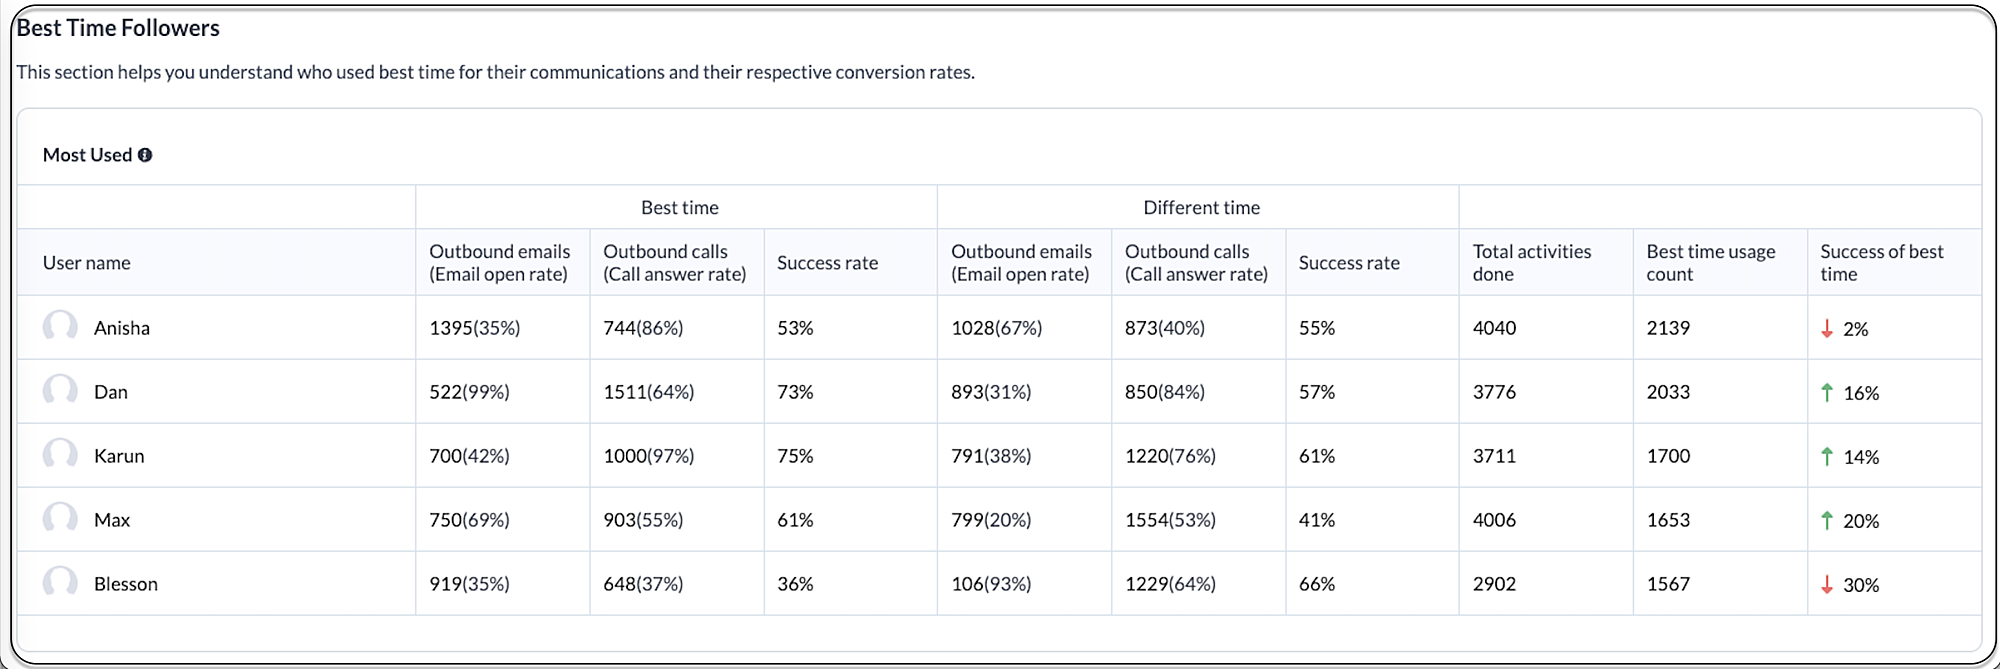Viewport: 2000px width, 669px height.
Task: Open the user name Blesson
Action: (x=126, y=584)
